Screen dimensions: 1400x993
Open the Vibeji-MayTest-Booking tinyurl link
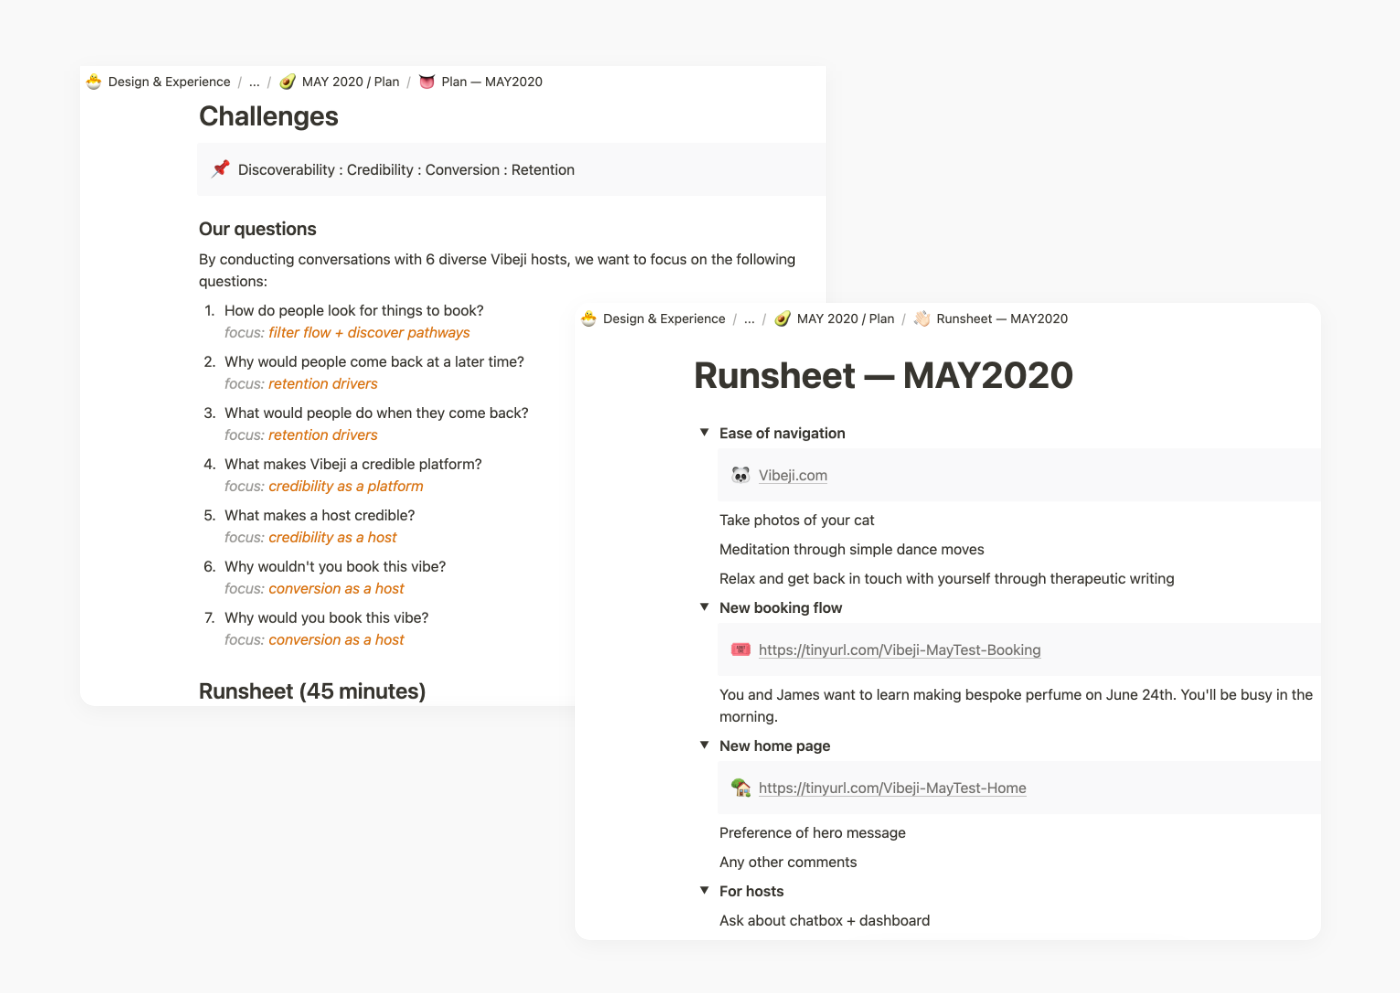(899, 650)
